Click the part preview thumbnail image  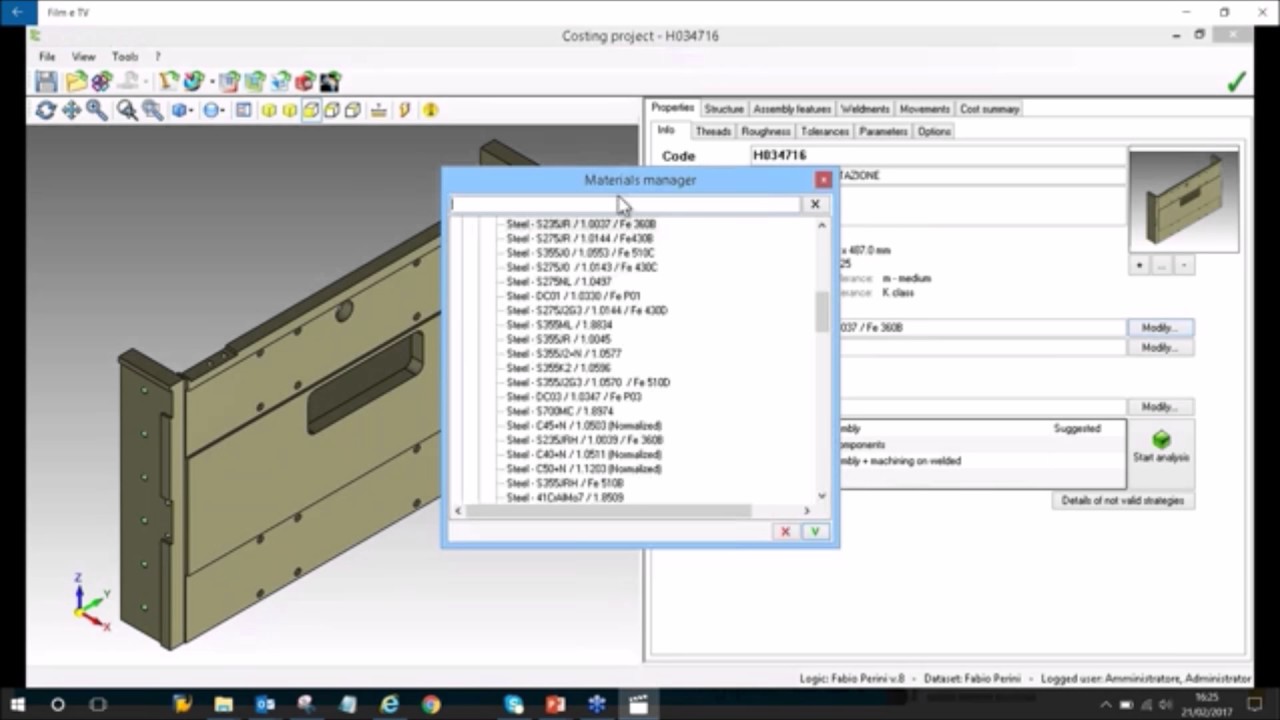1184,200
